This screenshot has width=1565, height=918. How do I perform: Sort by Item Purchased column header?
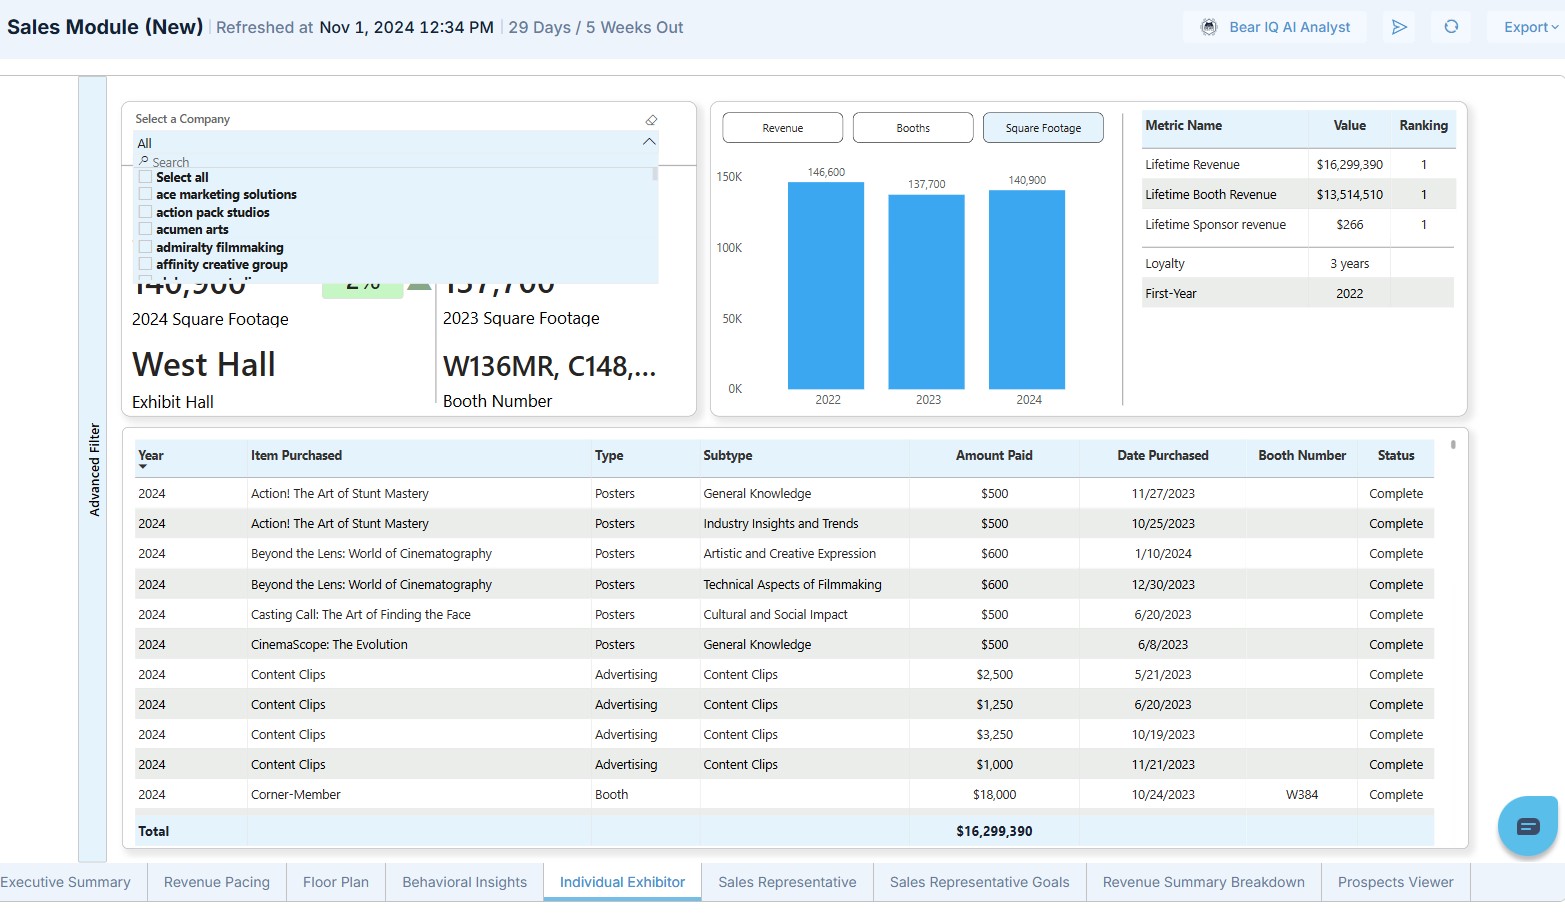coord(296,456)
